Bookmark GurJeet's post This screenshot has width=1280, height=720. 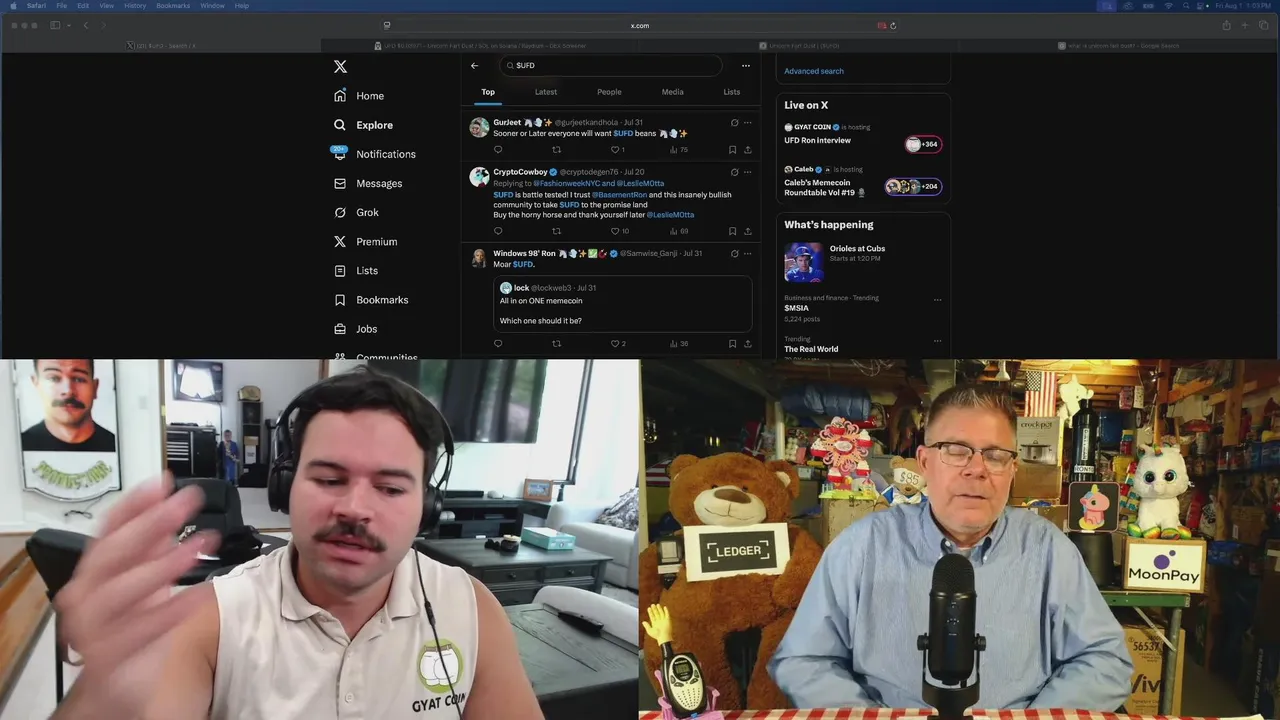coord(732,150)
